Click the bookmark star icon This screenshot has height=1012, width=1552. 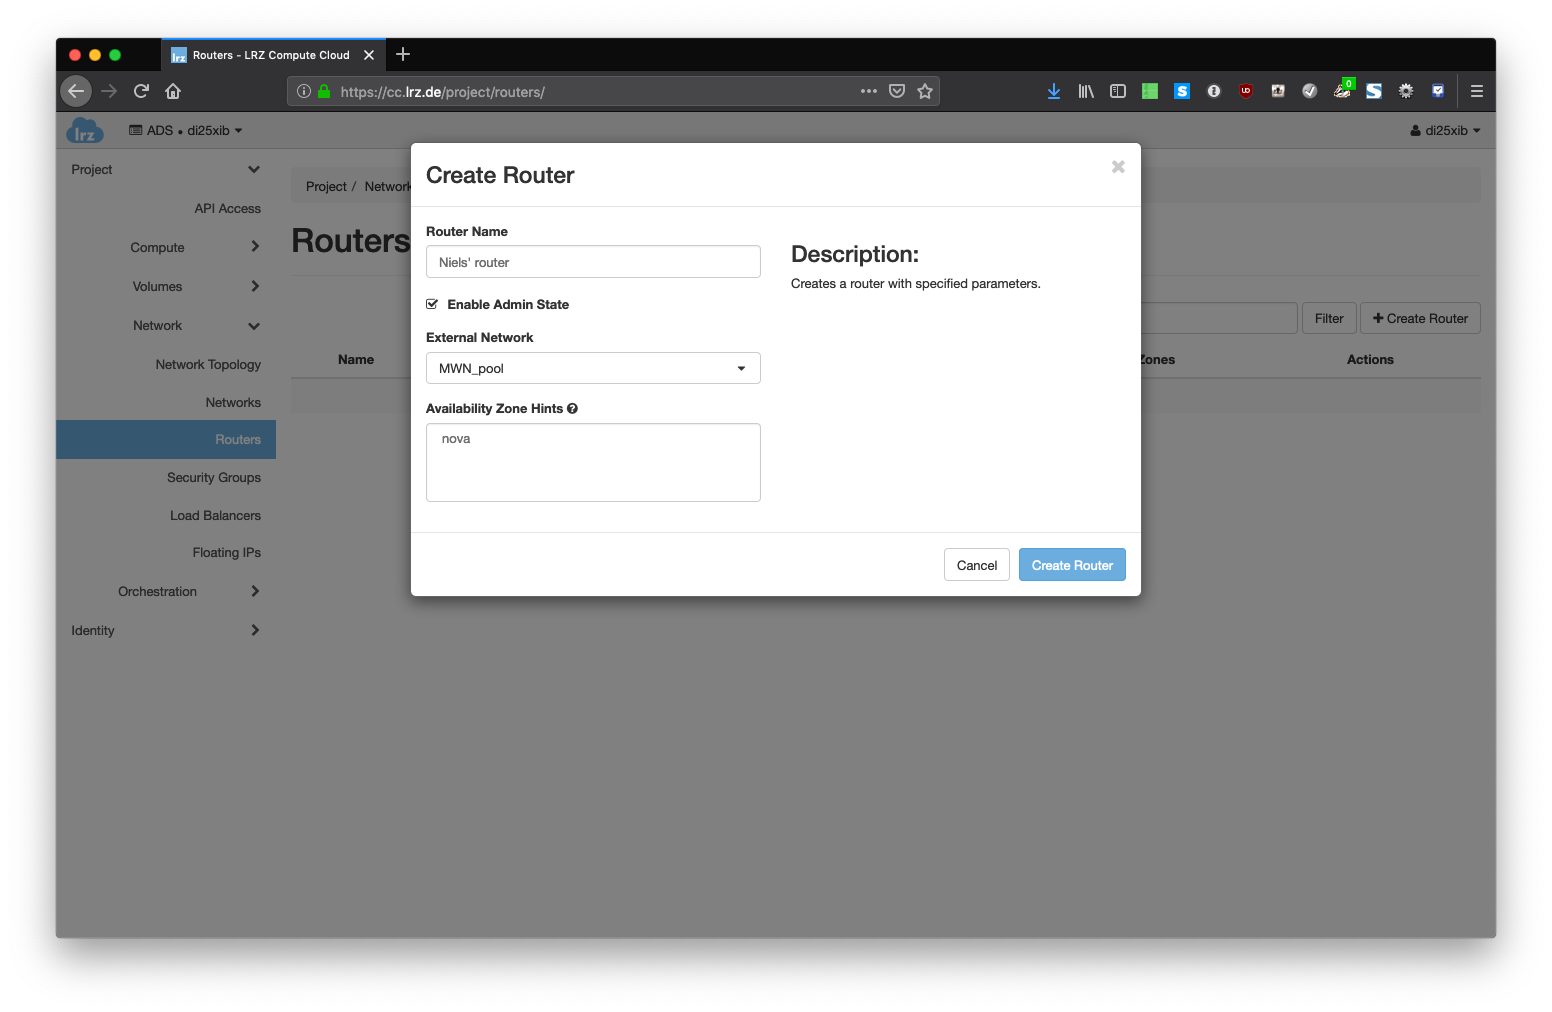click(925, 91)
